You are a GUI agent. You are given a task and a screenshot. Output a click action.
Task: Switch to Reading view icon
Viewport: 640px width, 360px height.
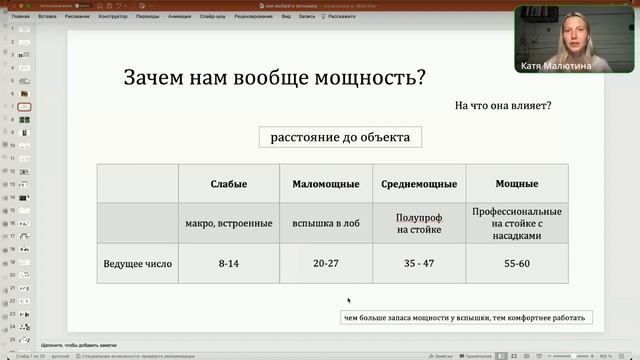527,356
